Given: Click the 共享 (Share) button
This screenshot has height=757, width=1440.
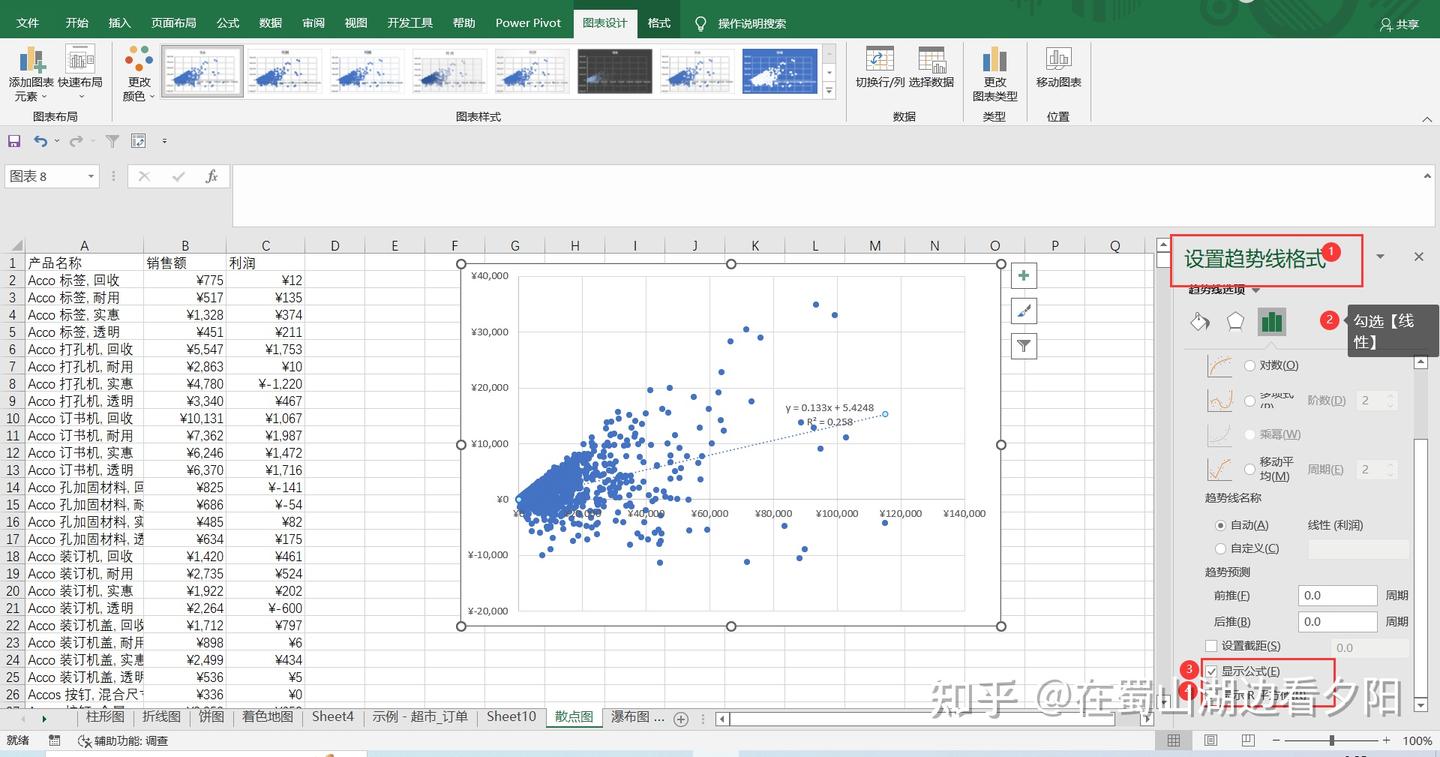Looking at the screenshot, I should click(x=1399, y=24).
